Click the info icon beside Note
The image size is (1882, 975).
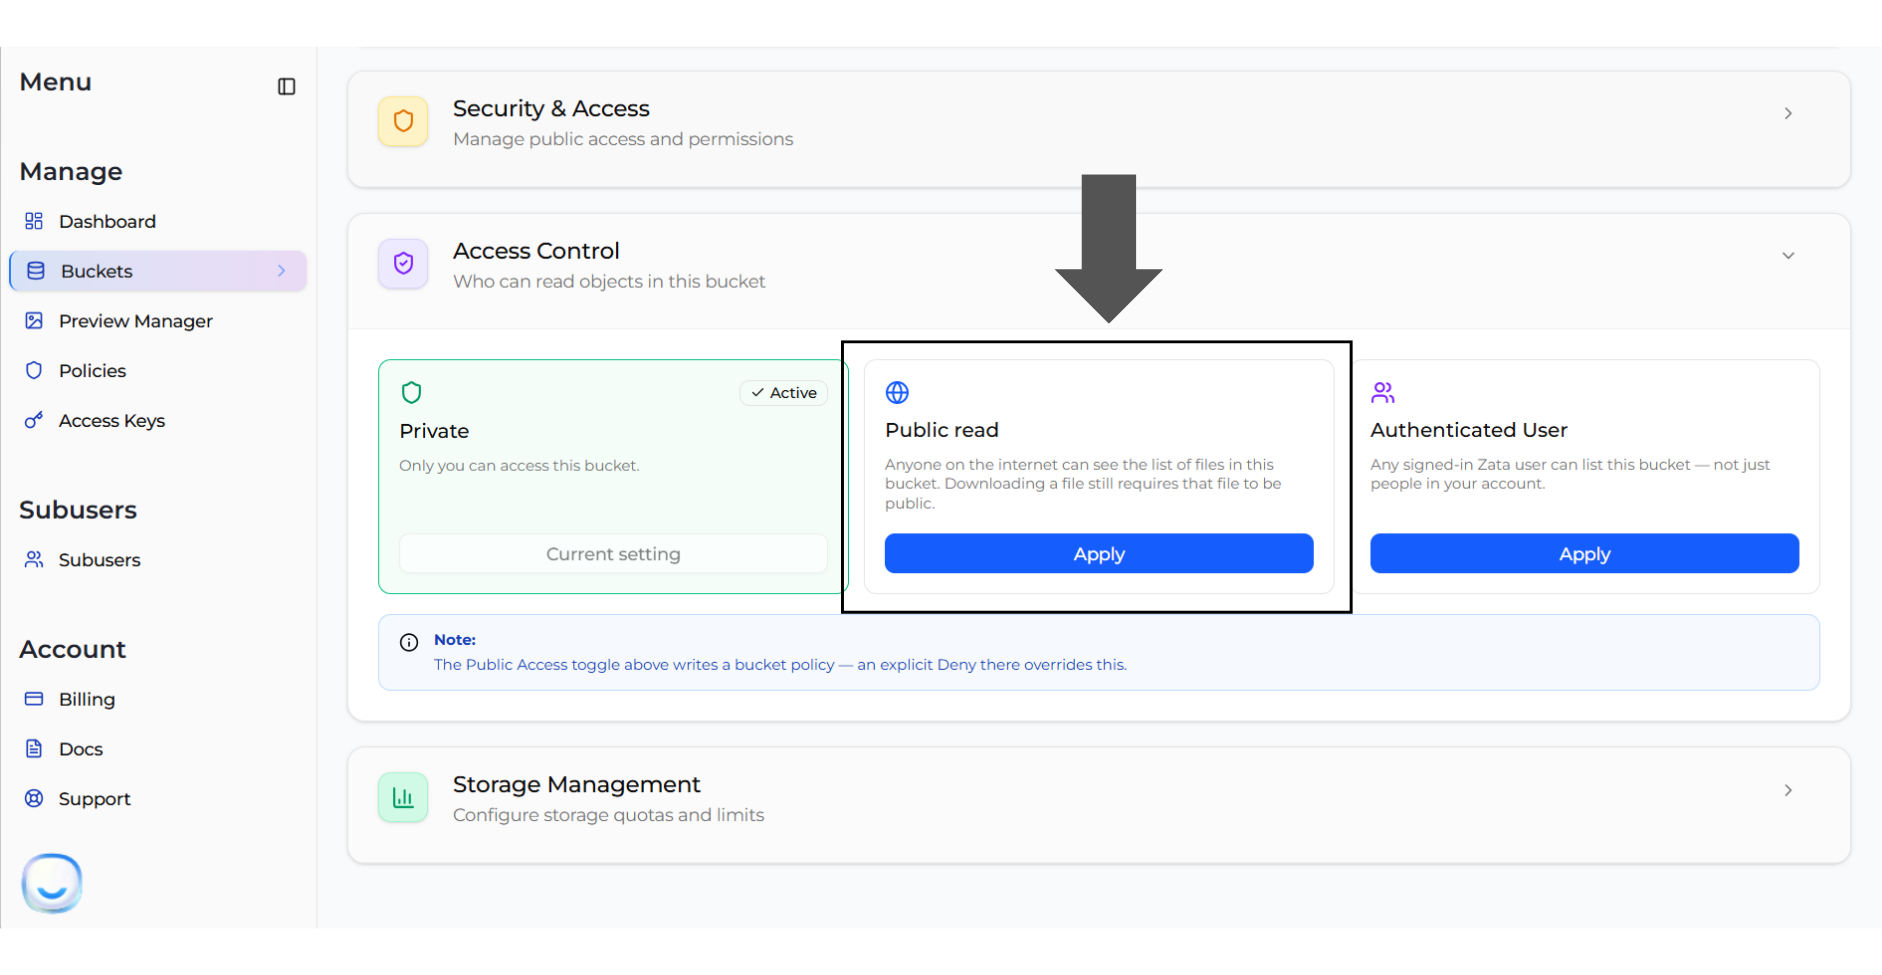[x=409, y=642]
